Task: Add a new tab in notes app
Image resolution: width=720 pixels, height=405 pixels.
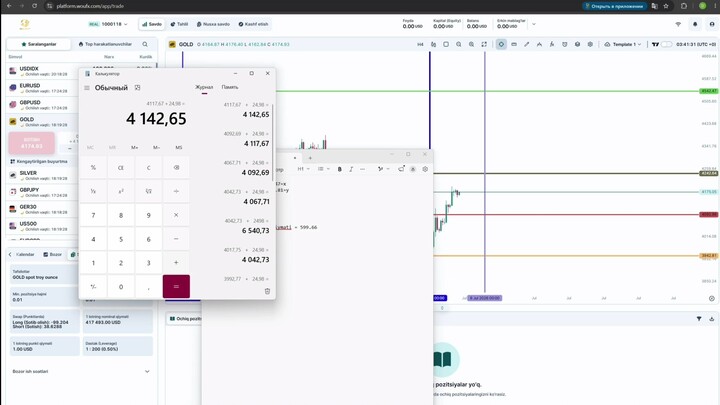Action: coord(310,158)
